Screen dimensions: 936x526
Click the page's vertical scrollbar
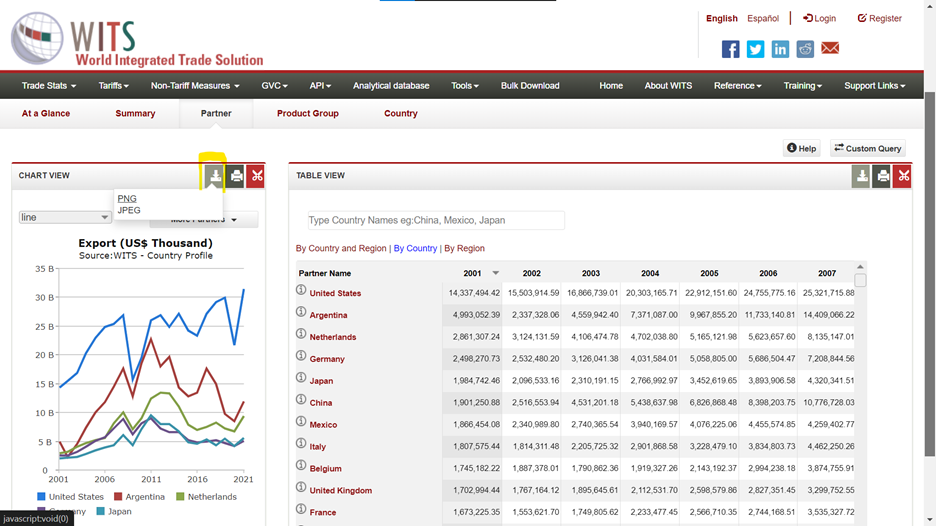tap(929, 275)
